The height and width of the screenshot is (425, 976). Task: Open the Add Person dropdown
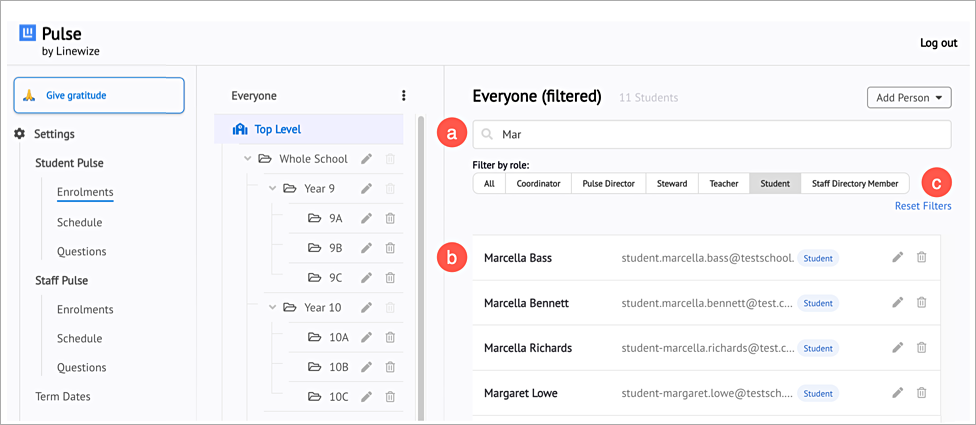coord(909,98)
